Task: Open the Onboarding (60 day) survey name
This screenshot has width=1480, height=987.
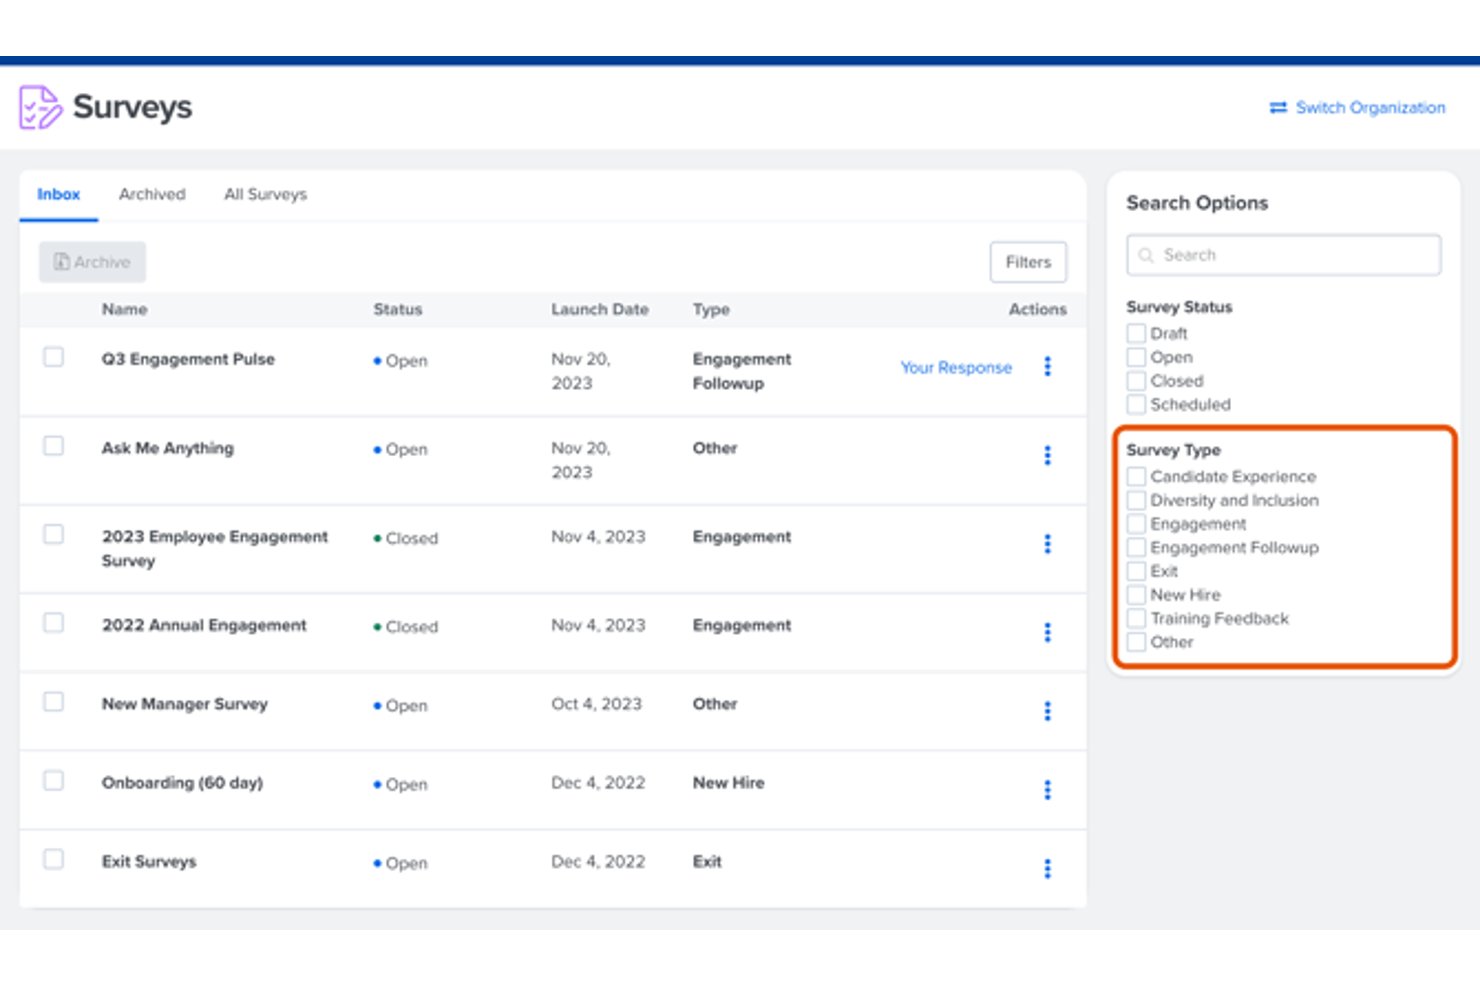Action: click(182, 783)
